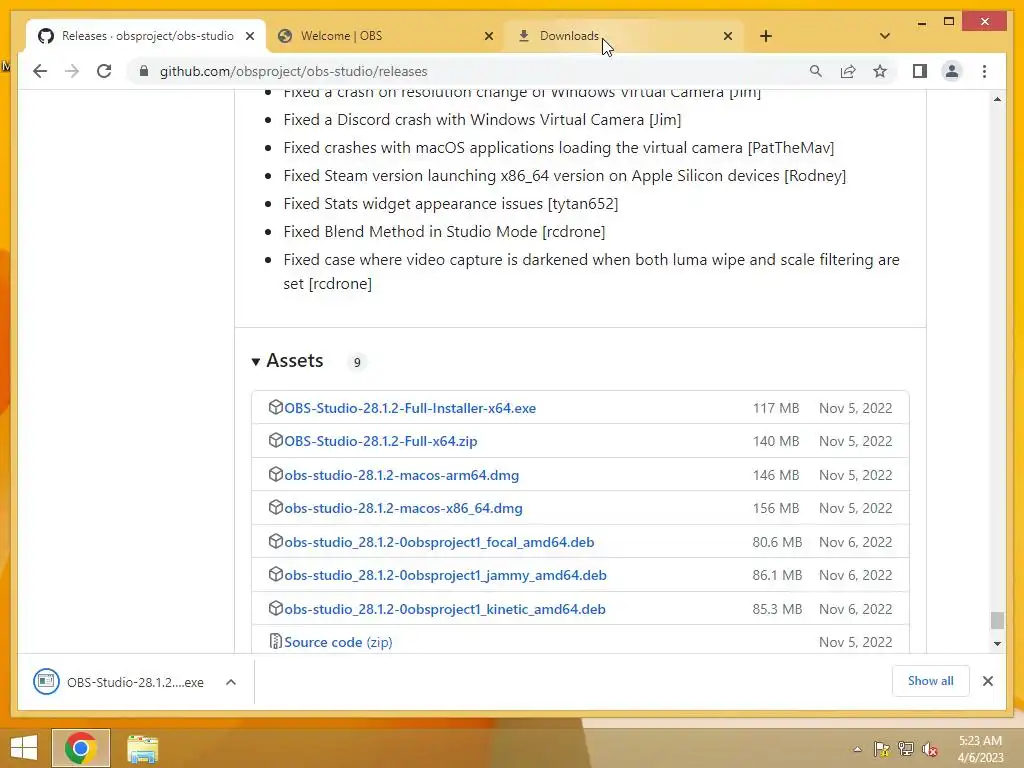Click the 117 MB size text

[776, 408]
